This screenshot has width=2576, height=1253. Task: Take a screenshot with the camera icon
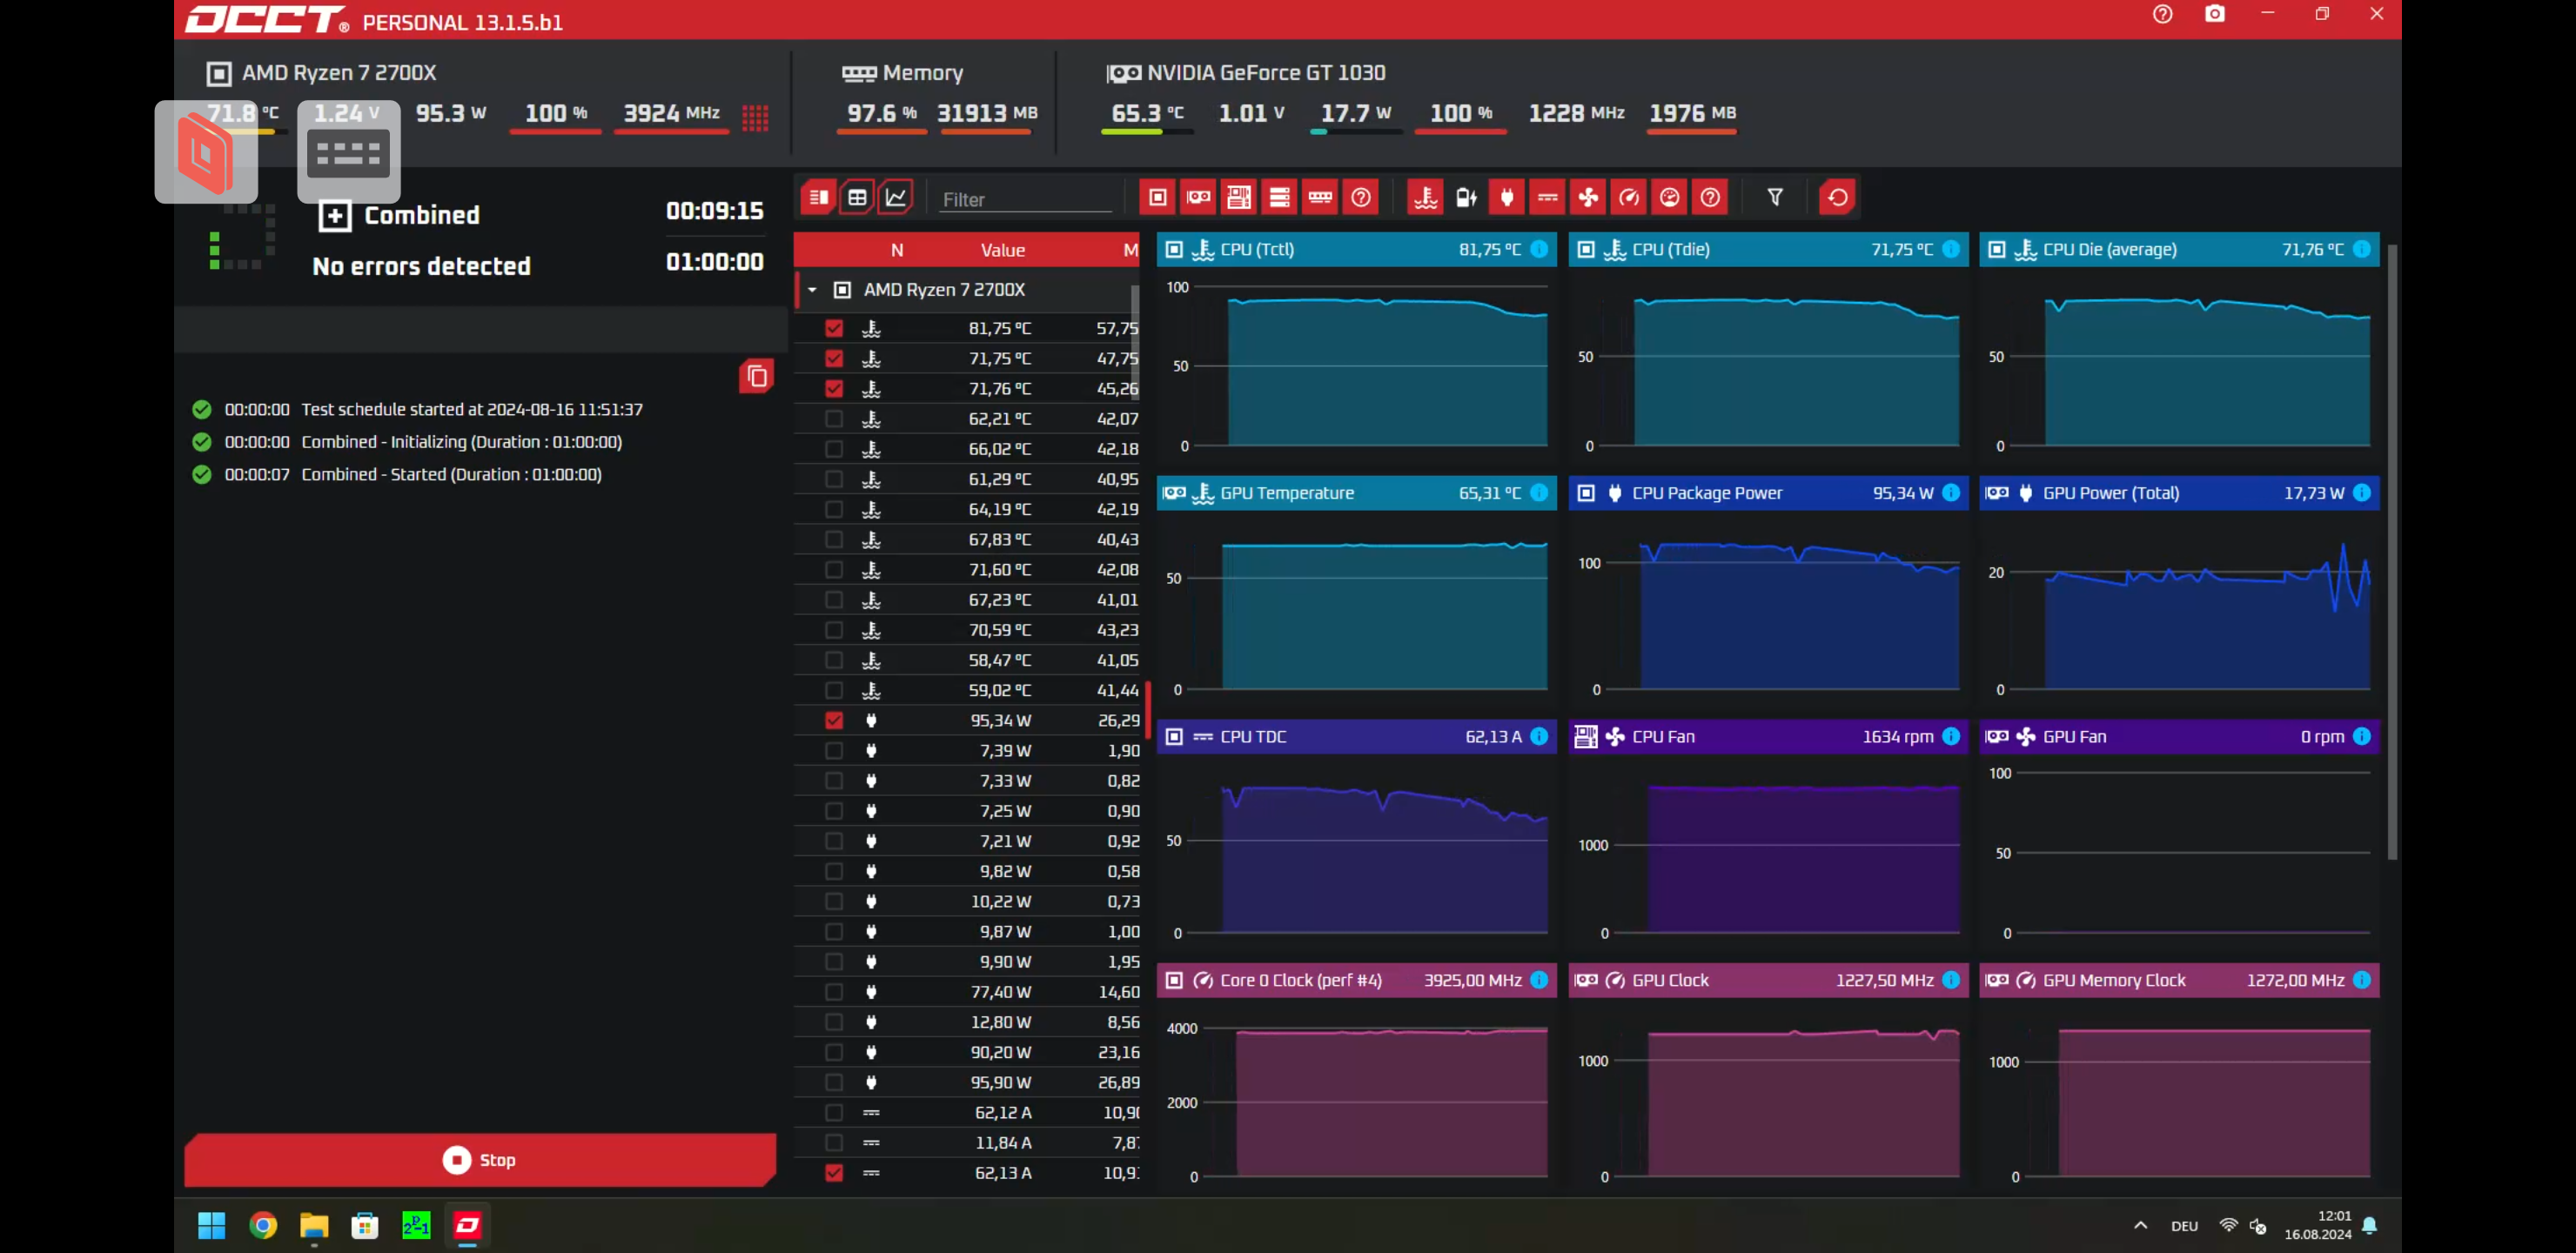[2214, 14]
